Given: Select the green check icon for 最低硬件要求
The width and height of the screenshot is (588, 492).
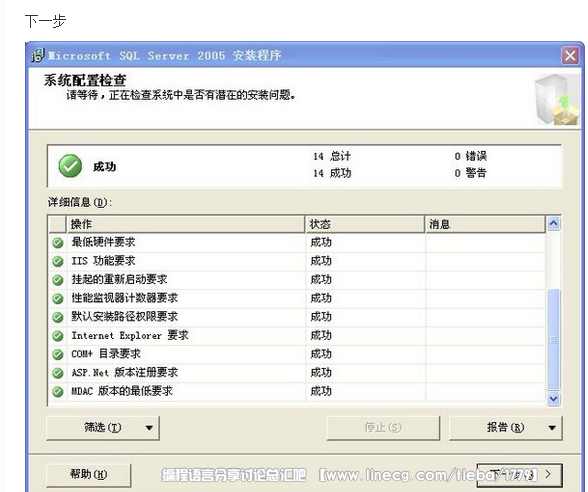Looking at the screenshot, I should pyautogui.click(x=58, y=243).
